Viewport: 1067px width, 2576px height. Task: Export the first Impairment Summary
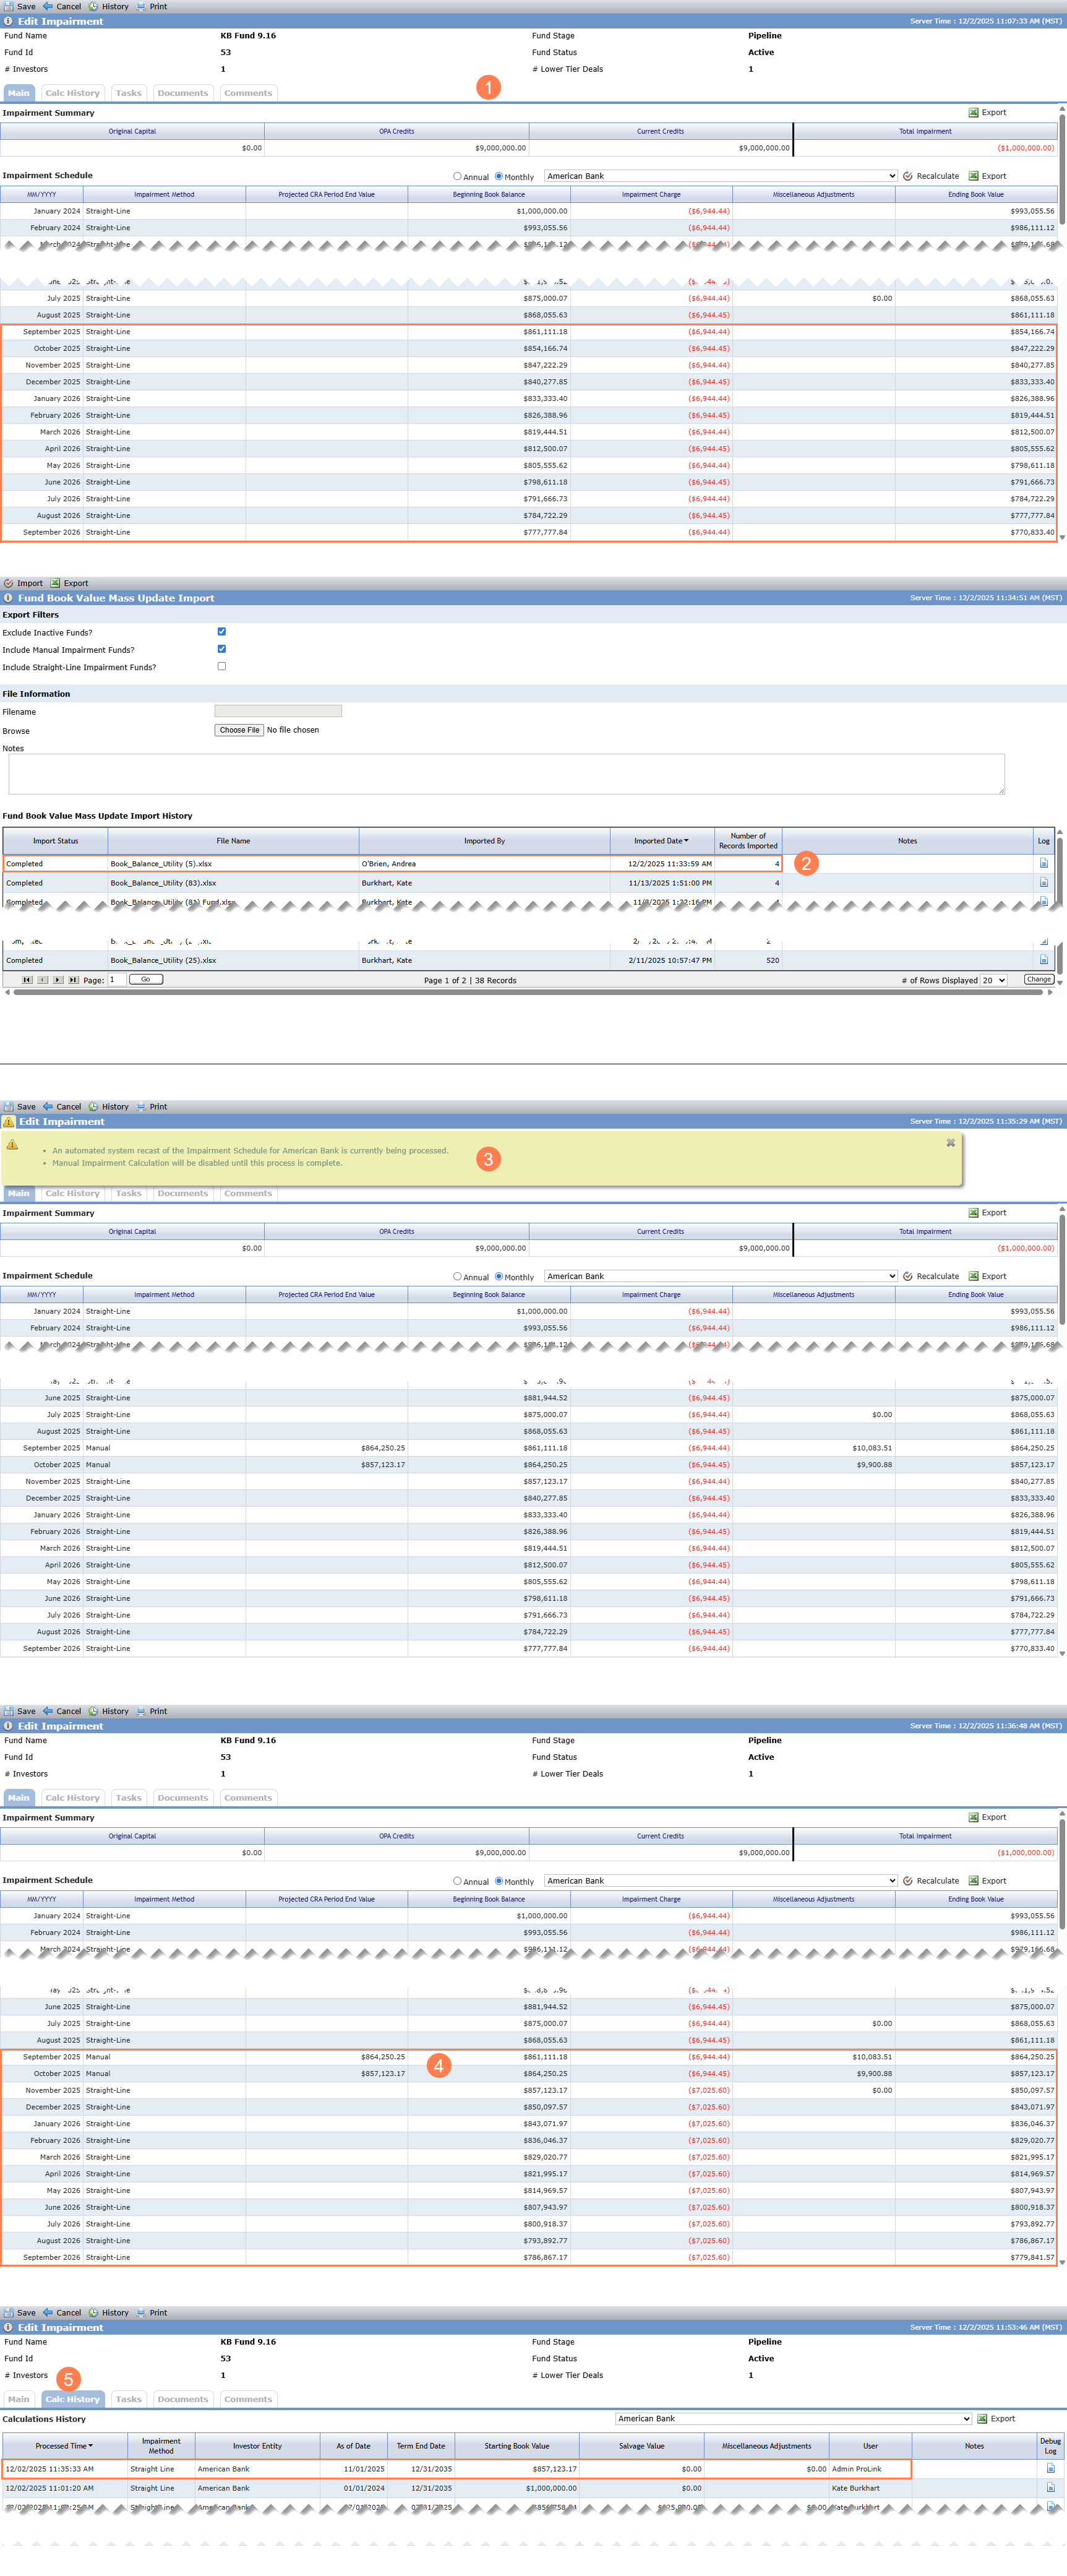987,113
